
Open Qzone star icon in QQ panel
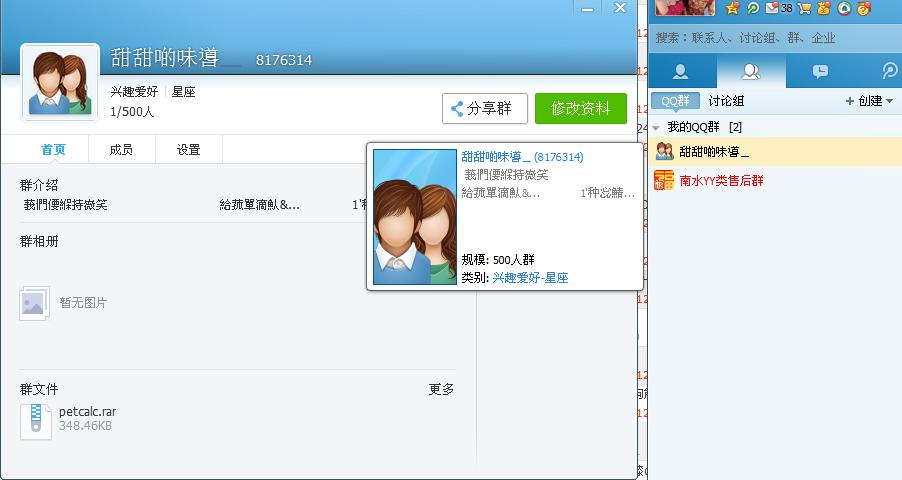pos(732,8)
